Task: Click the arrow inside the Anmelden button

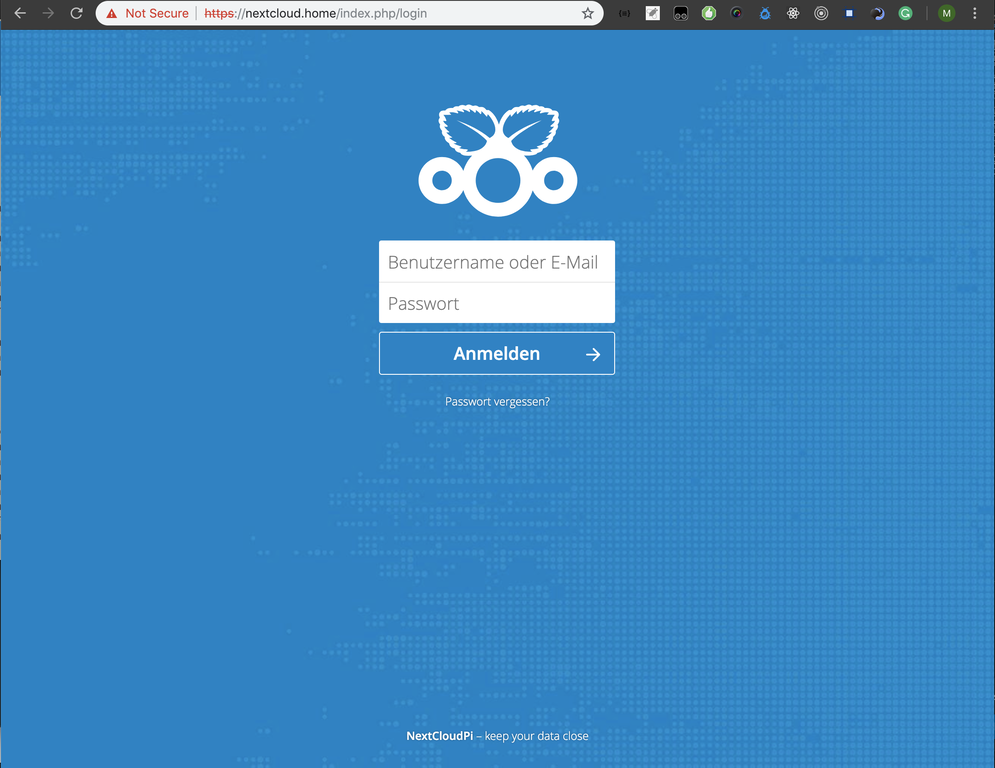Action: (x=595, y=353)
